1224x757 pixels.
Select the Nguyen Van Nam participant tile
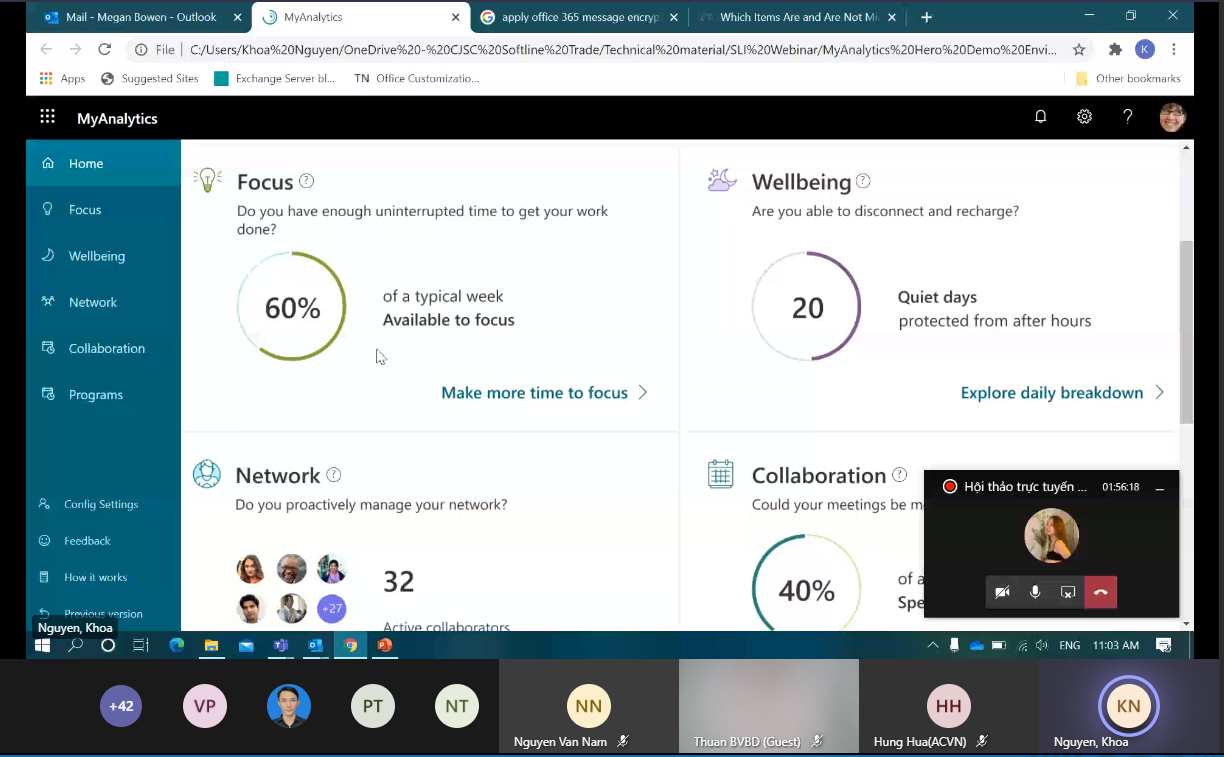click(588, 706)
